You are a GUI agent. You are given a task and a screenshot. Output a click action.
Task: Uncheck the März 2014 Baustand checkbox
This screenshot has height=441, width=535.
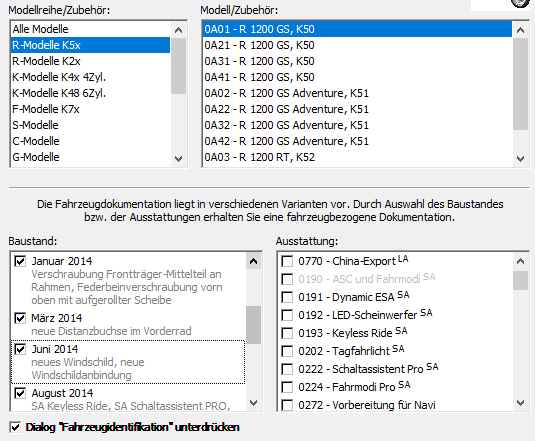coord(20,318)
